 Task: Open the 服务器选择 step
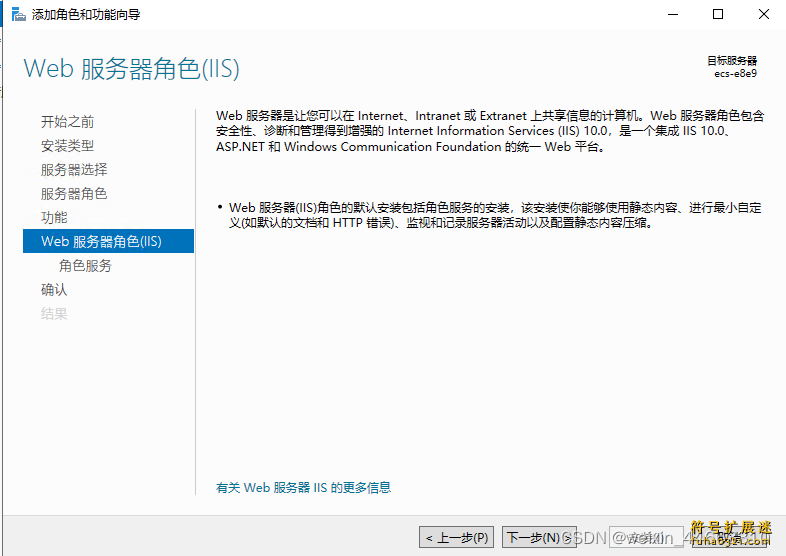tap(74, 169)
